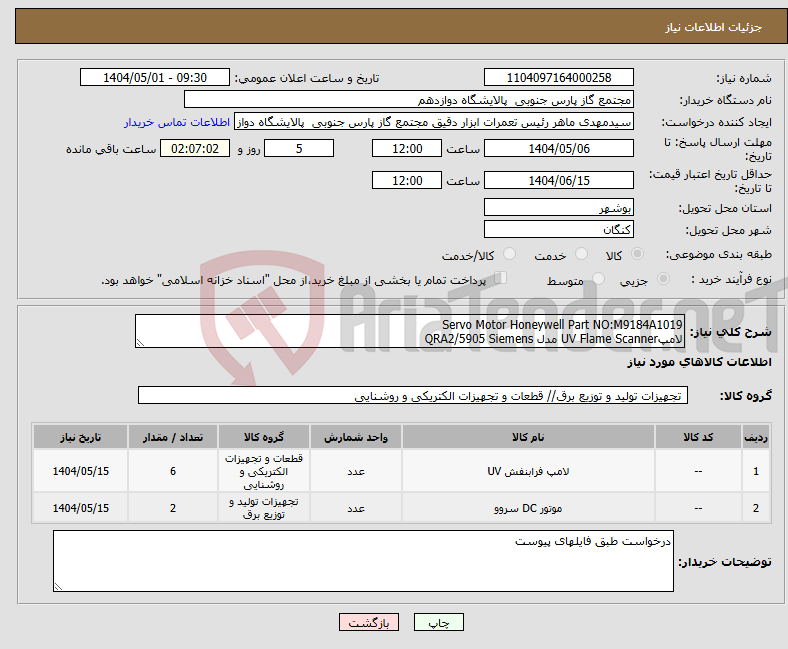Click the general description text area
The height and width of the screenshot is (649, 788).
click(410, 331)
